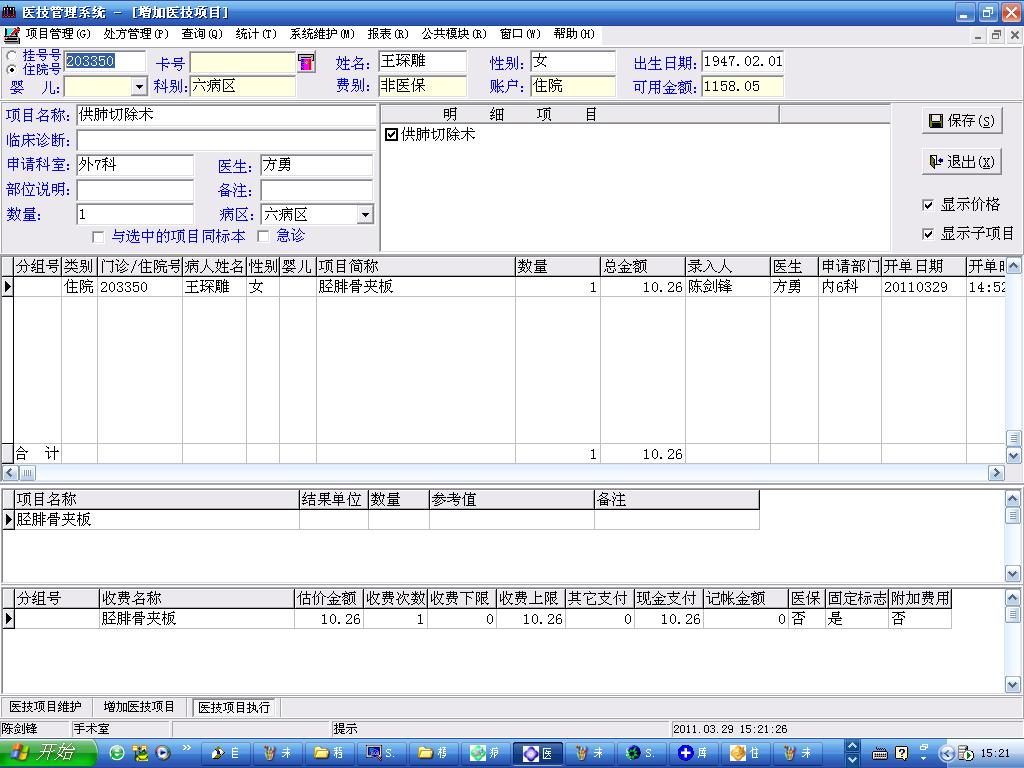
Task: Click the 退出 exit button
Action: pyautogui.click(x=961, y=162)
